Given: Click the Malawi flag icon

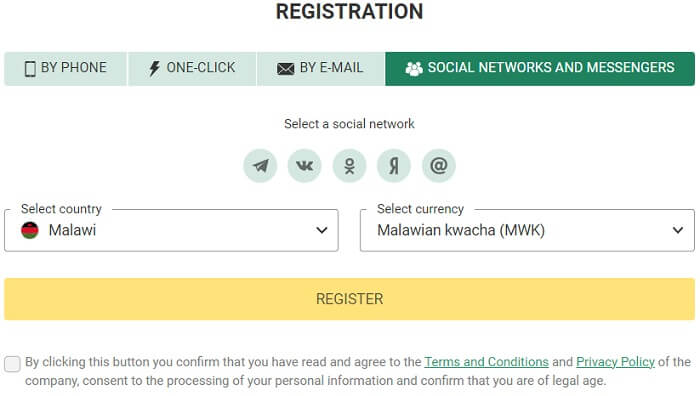Looking at the screenshot, I should [30, 230].
